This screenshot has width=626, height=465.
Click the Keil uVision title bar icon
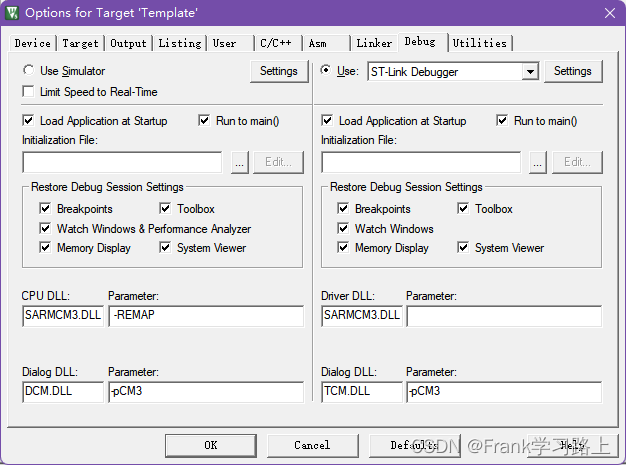coord(12,12)
